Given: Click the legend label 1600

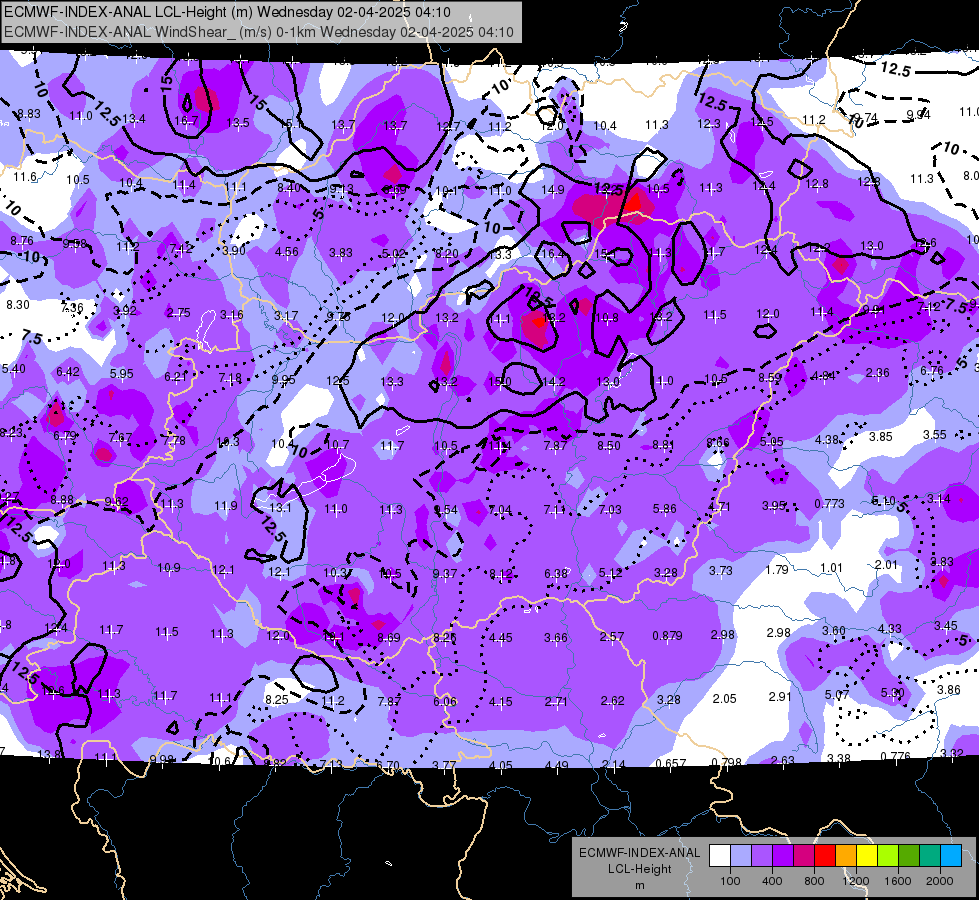Looking at the screenshot, I should tap(898, 881).
